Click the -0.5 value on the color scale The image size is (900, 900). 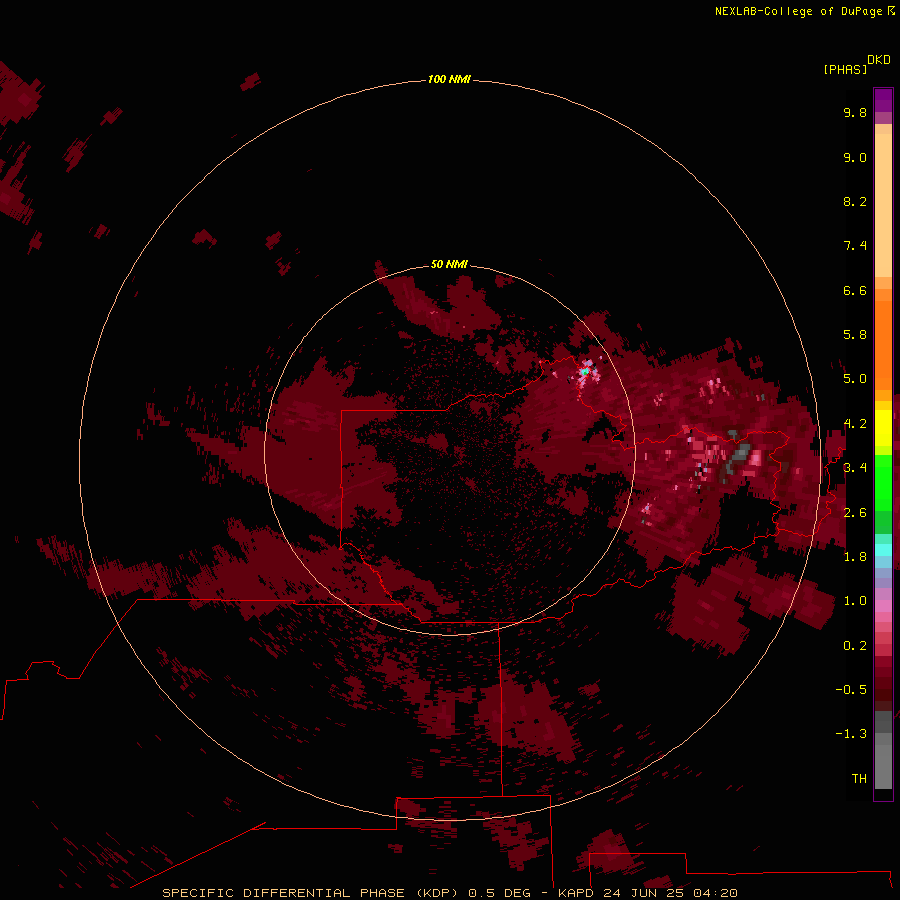pos(851,690)
